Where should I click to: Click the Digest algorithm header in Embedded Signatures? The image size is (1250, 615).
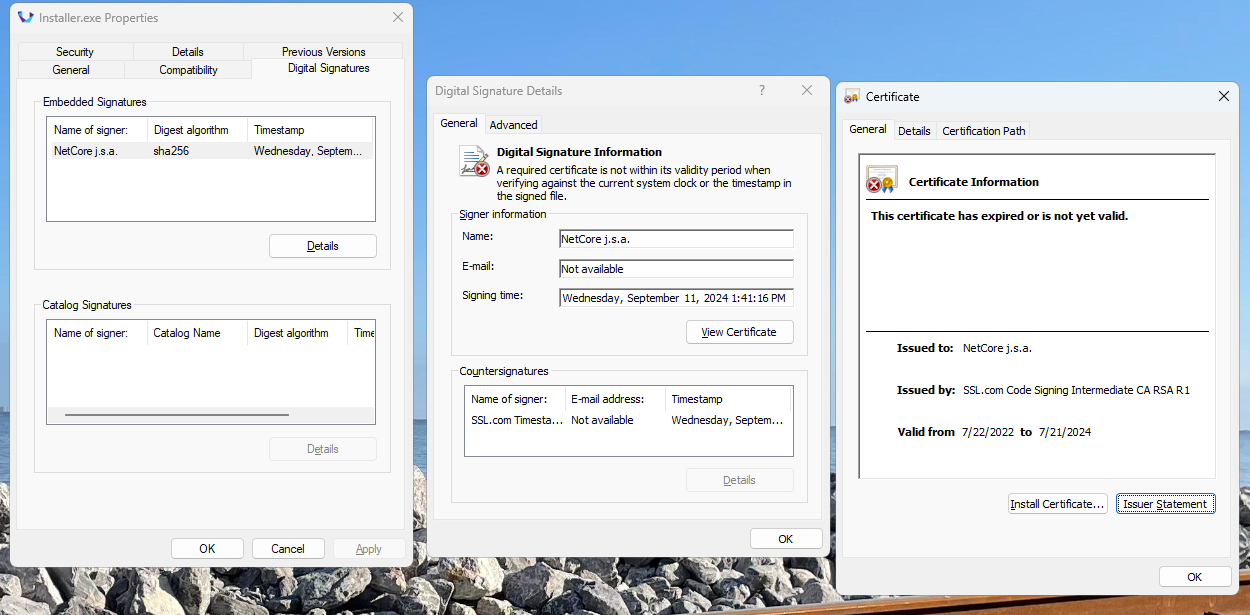(197, 130)
